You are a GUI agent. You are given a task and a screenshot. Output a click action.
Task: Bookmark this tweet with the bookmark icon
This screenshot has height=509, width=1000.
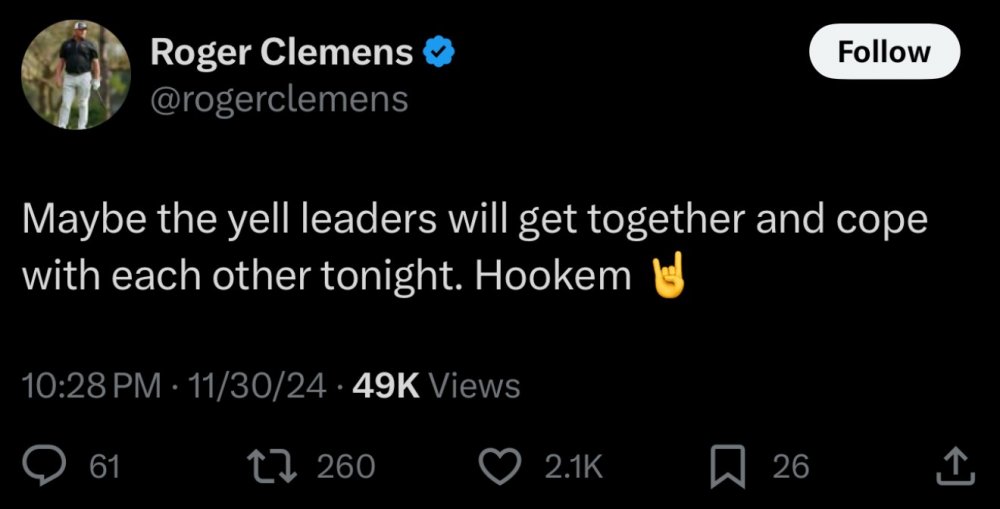725,466
